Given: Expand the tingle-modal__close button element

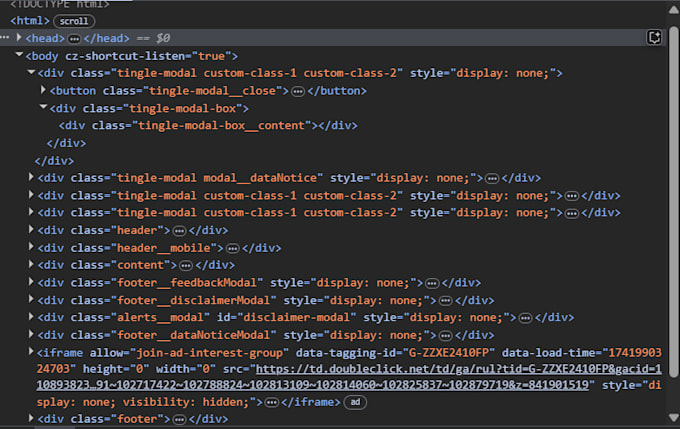Looking at the screenshot, I should 43,90.
